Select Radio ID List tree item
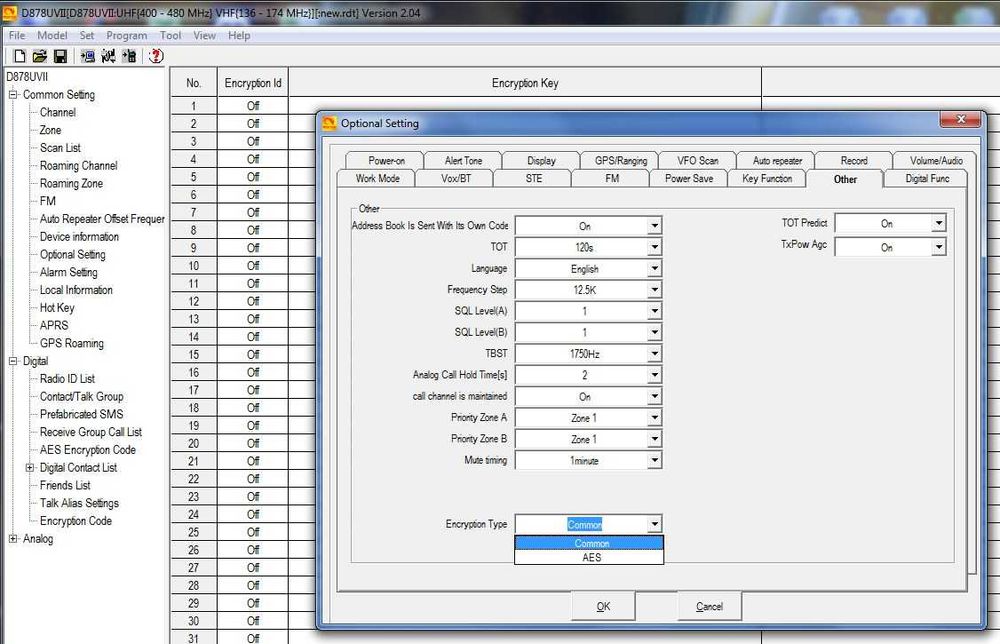 67,379
